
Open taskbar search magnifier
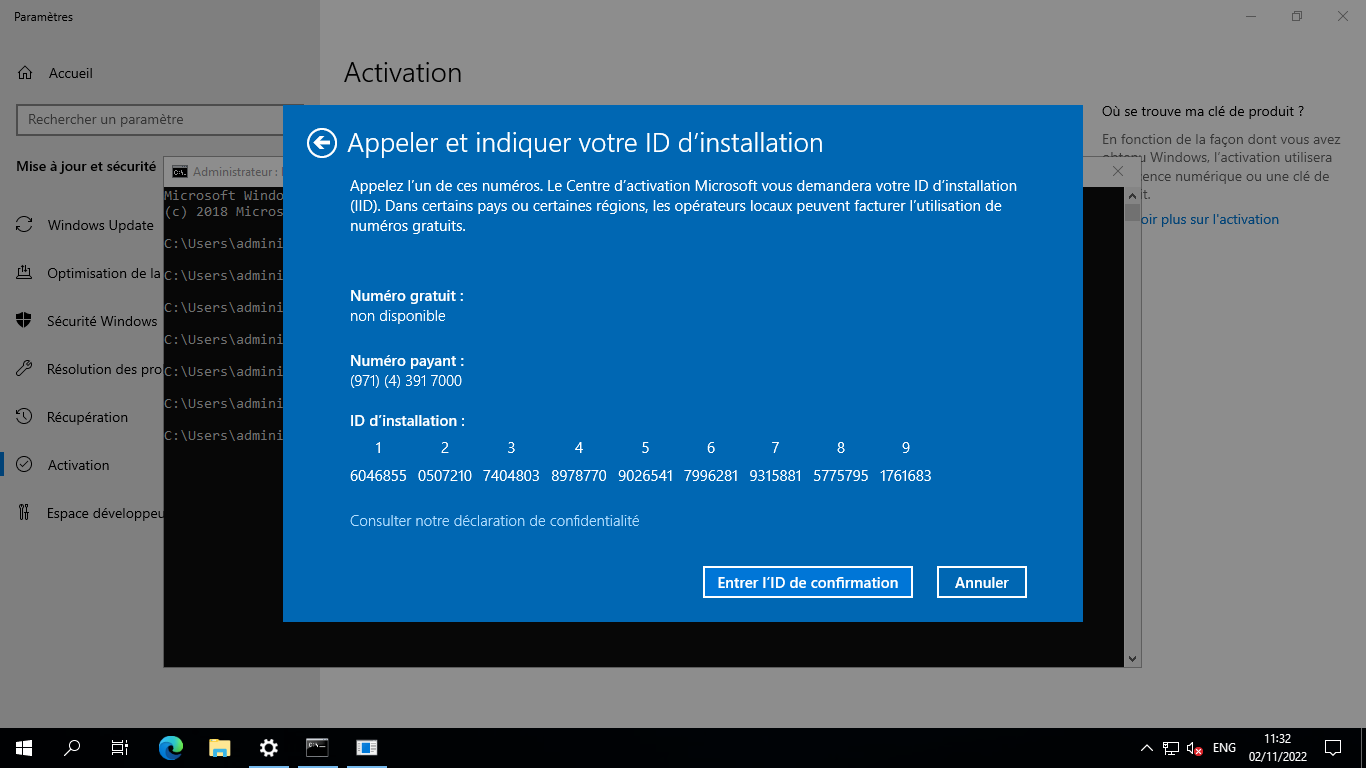click(72, 747)
